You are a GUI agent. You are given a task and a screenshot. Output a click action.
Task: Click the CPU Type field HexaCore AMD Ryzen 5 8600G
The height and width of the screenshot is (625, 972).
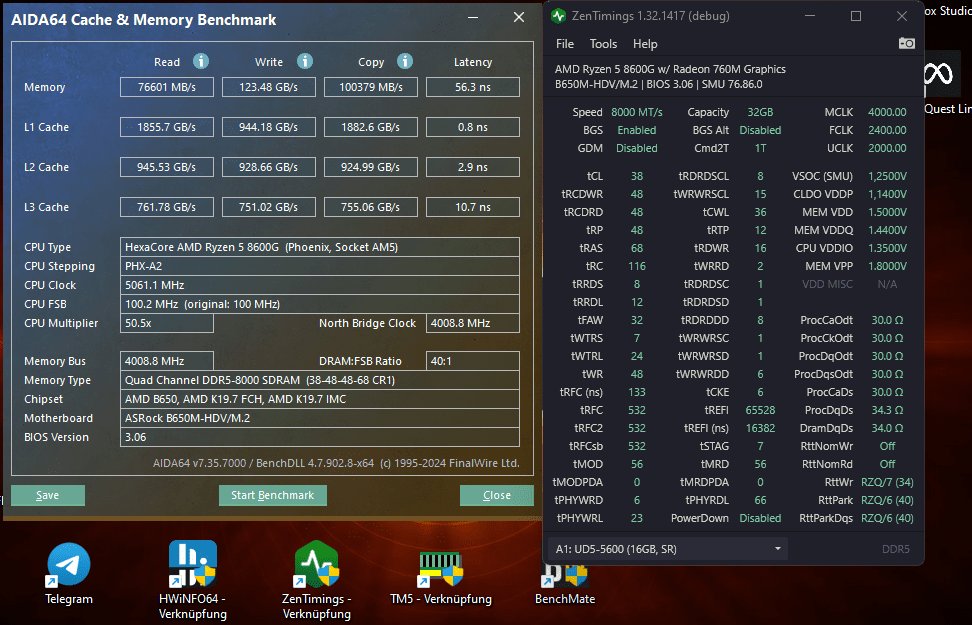tap(320, 247)
